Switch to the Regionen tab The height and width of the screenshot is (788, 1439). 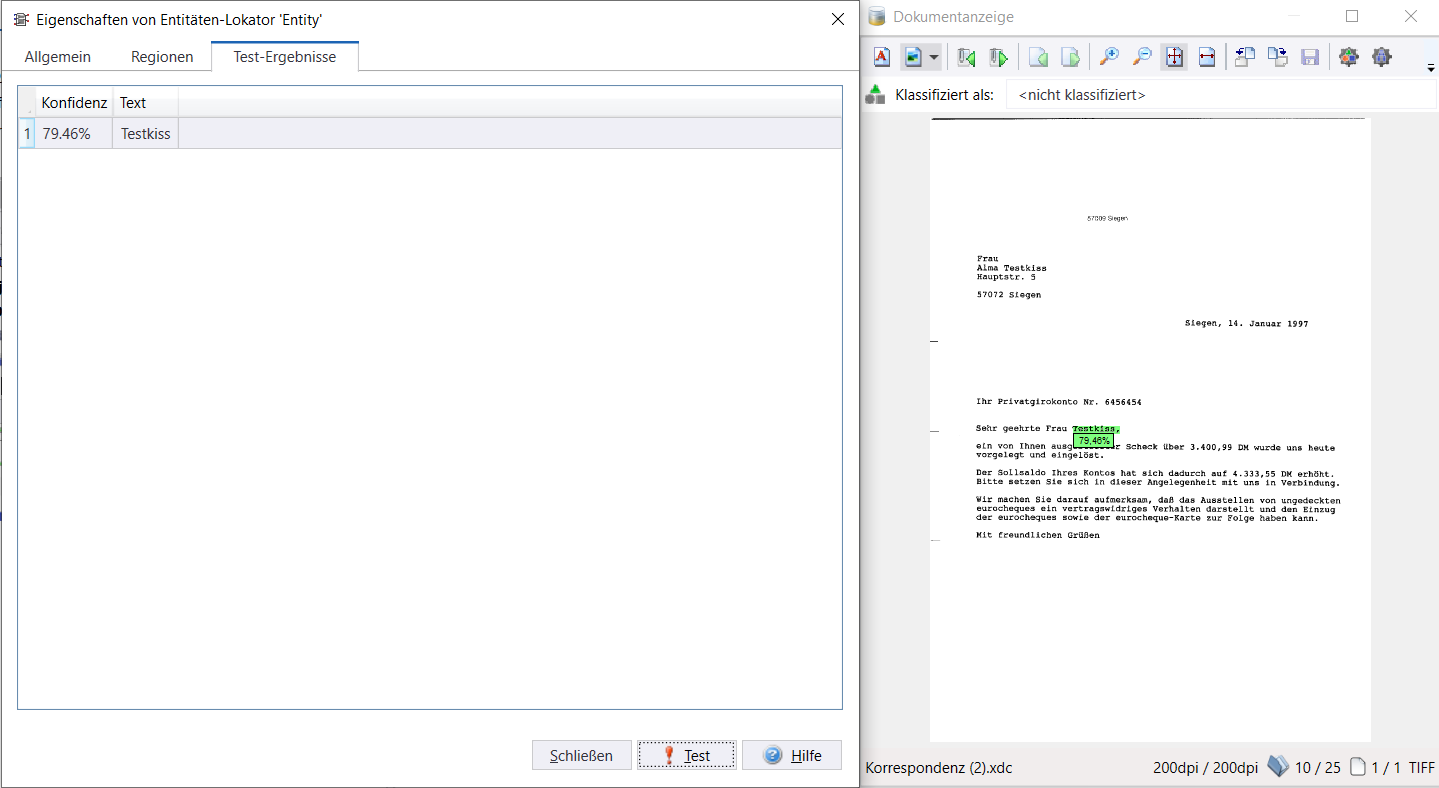[162, 57]
